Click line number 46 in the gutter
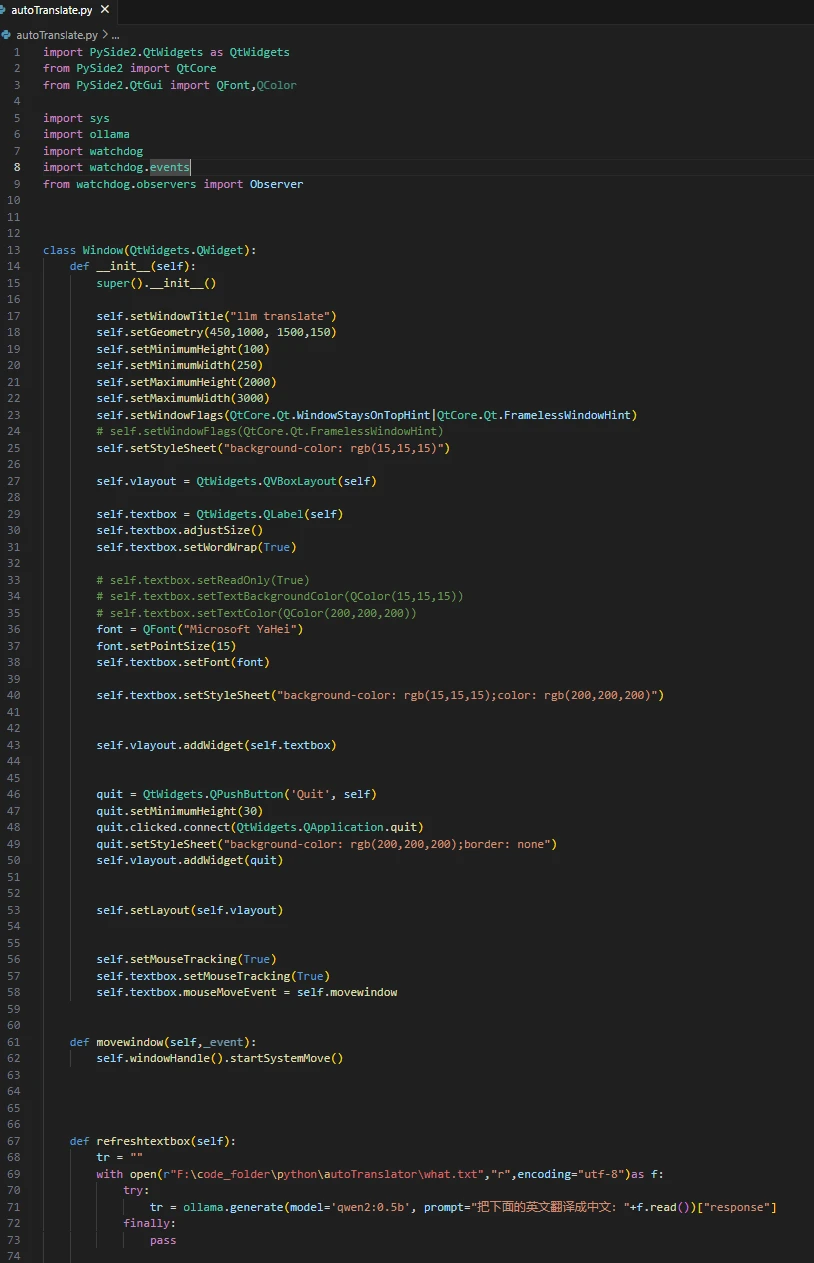 pos(15,794)
